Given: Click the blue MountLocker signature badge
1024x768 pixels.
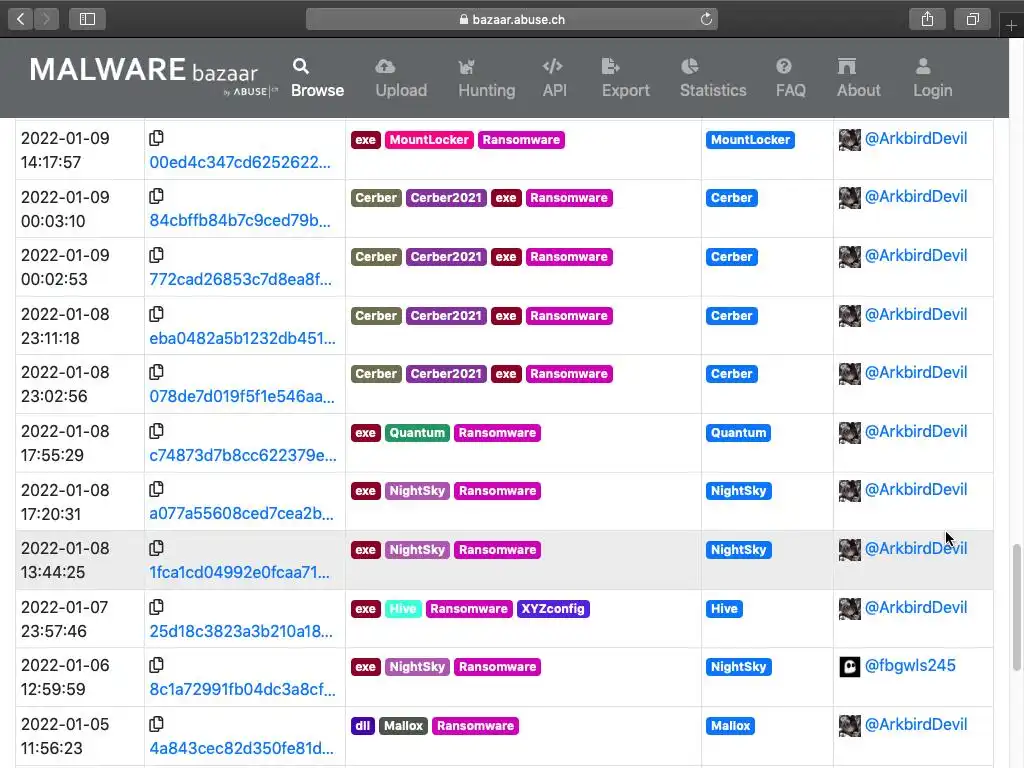Looking at the screenshot, I should [x=750, y=140].
